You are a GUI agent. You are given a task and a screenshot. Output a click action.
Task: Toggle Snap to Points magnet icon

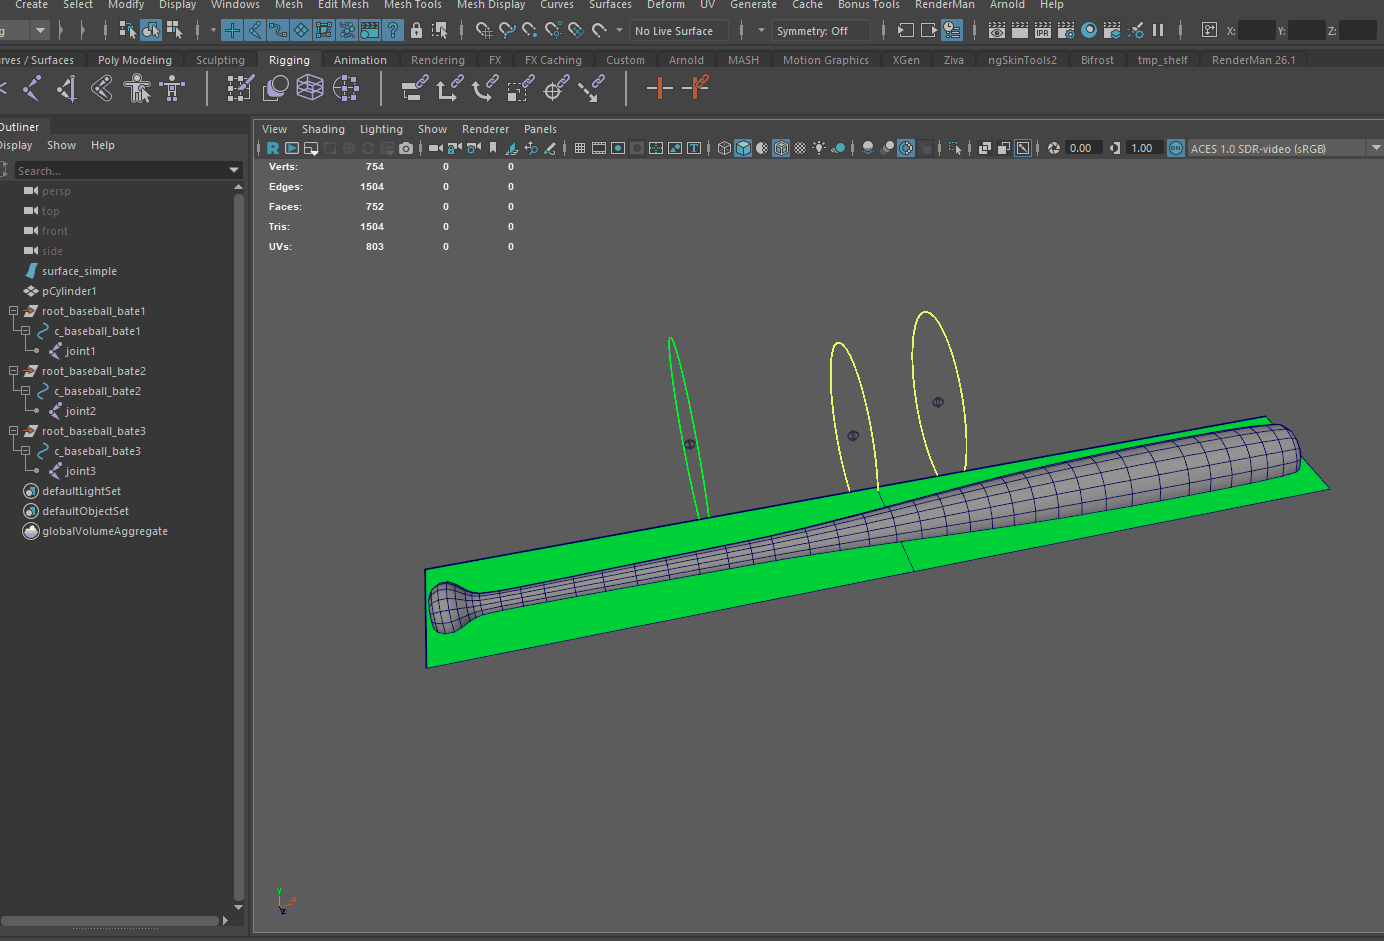point(530,31)
